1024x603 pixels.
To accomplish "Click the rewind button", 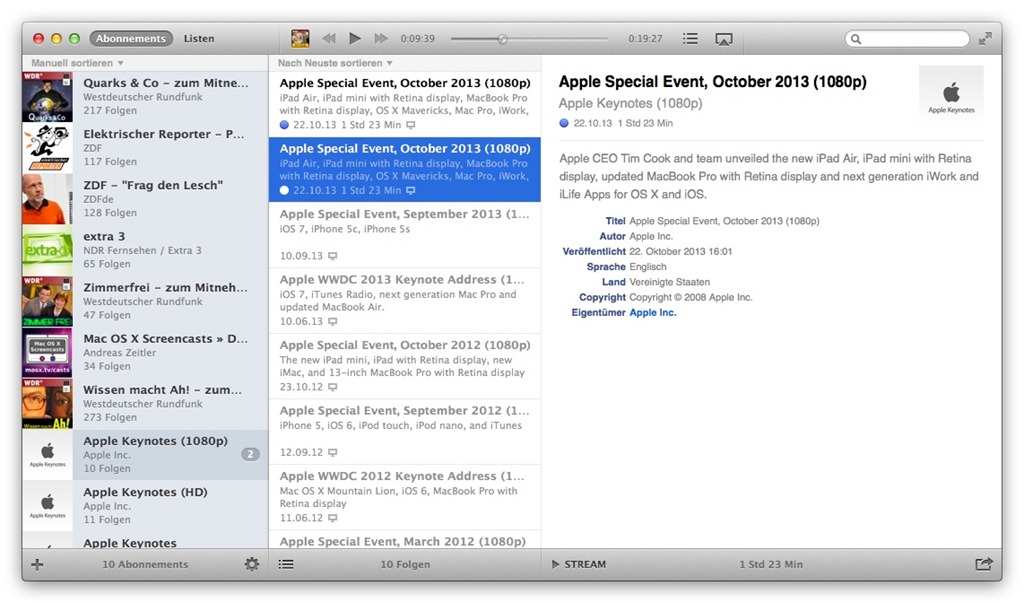I will pyautogui.click(x=328, y=39).
